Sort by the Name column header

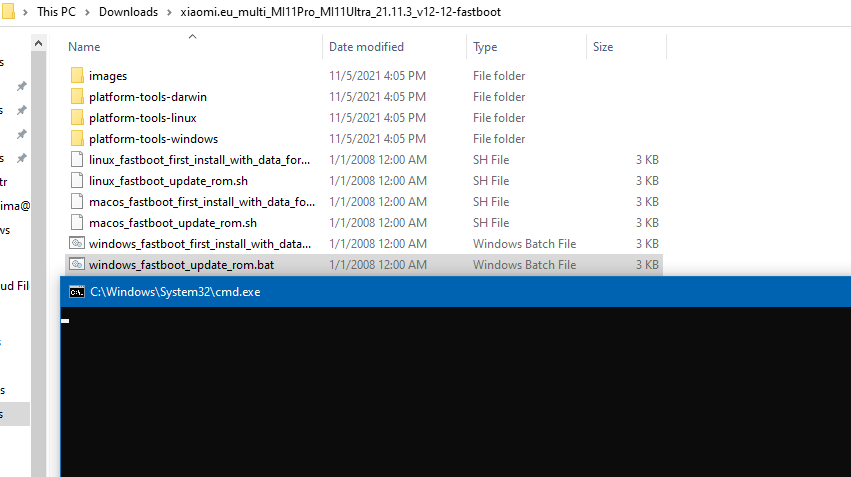(84, 47)
